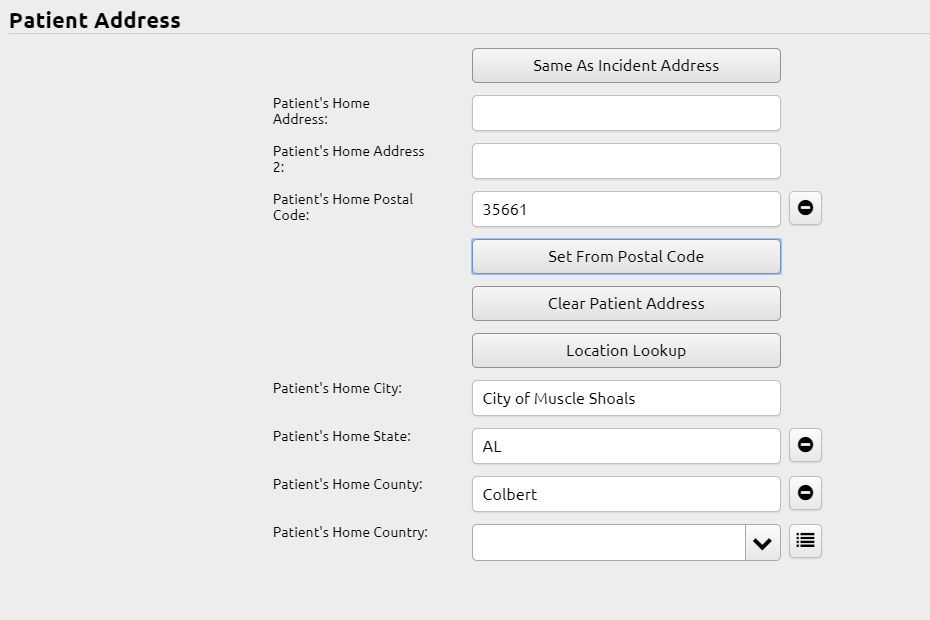The height and width of the screenshot is (620, 930).
Task: Click the state field containing AL
Action: coord(626,446)
